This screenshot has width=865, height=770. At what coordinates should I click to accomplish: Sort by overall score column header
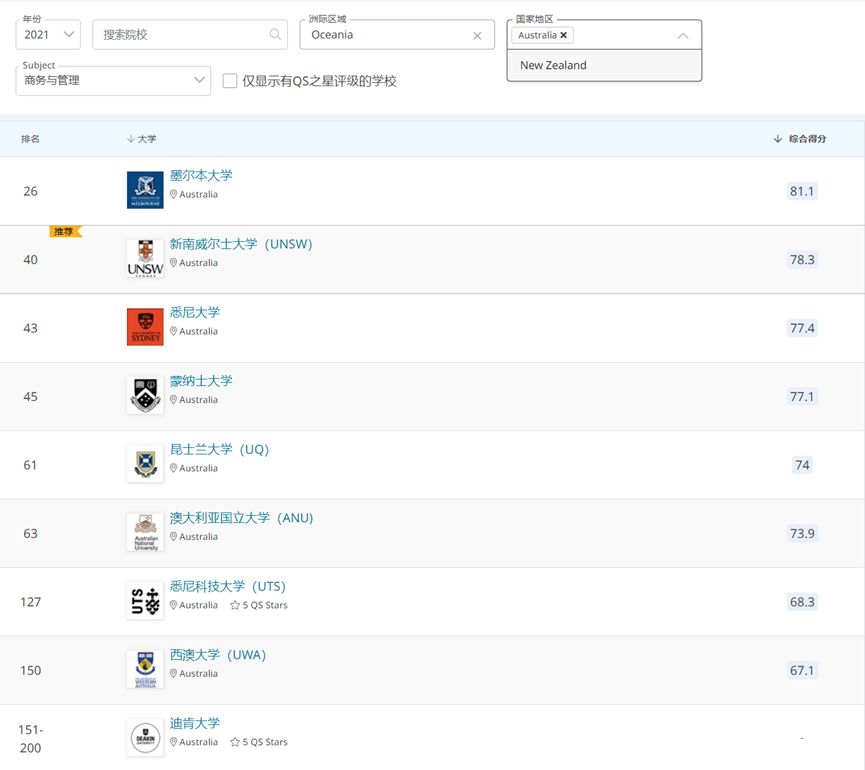tap(800, 139)
